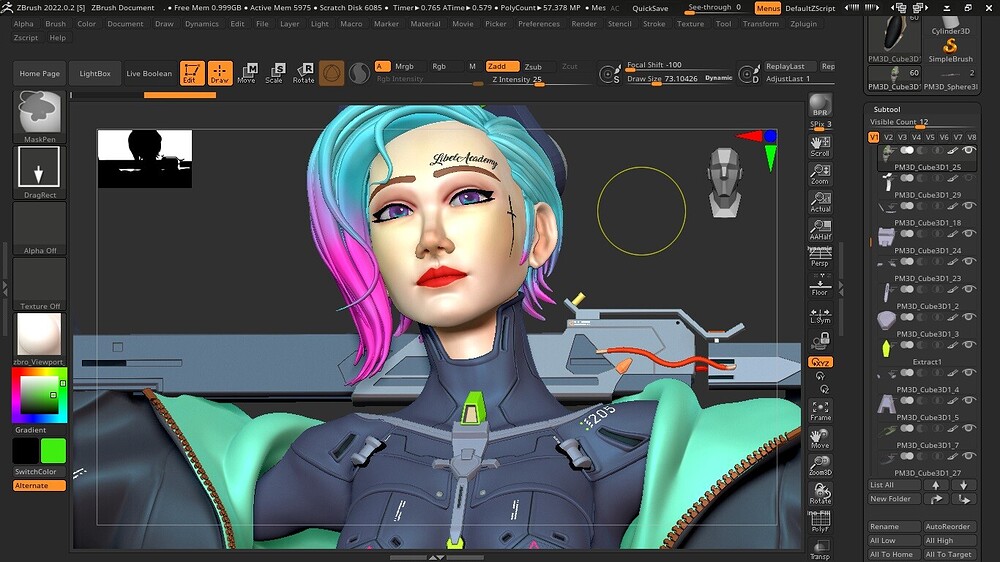This screenshot has width=1000, height=562.
Task: Click the Gizmo 3D circle icon
Action: point(331,73)
